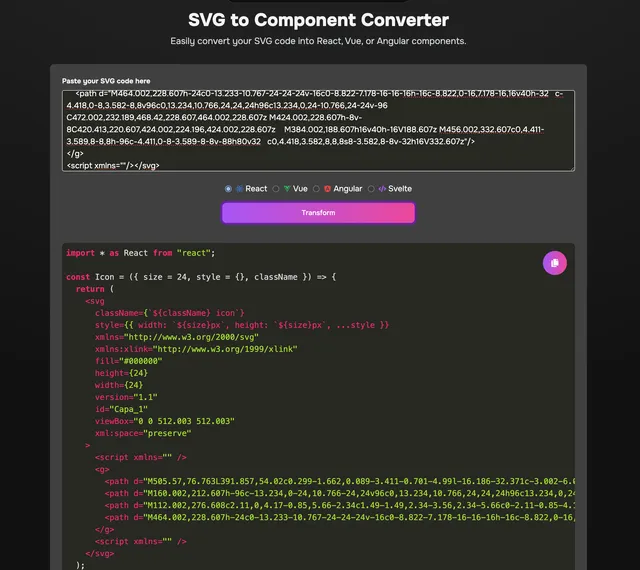Viewport: 640px width, 570px height.
Task: Select the Vue radio button
Action: tap(276, 189)
